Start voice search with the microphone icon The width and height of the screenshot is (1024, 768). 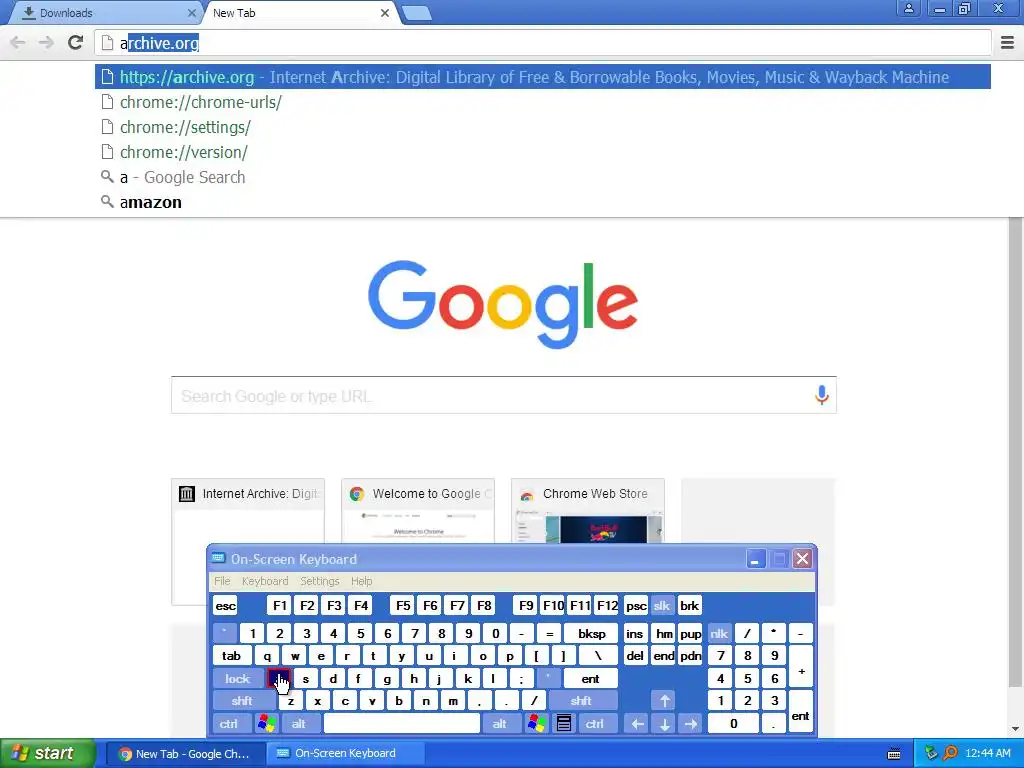[822, 394]
